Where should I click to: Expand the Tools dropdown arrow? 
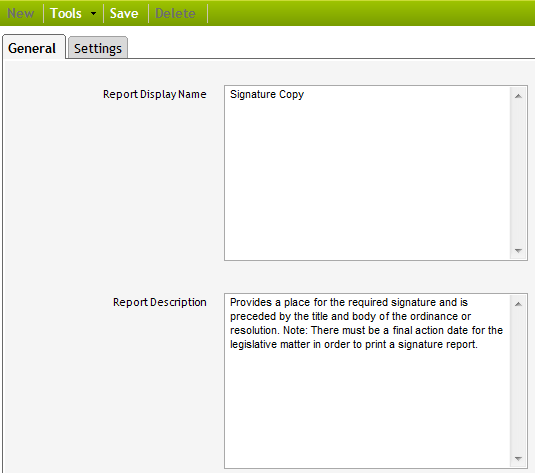pos(93,14)
